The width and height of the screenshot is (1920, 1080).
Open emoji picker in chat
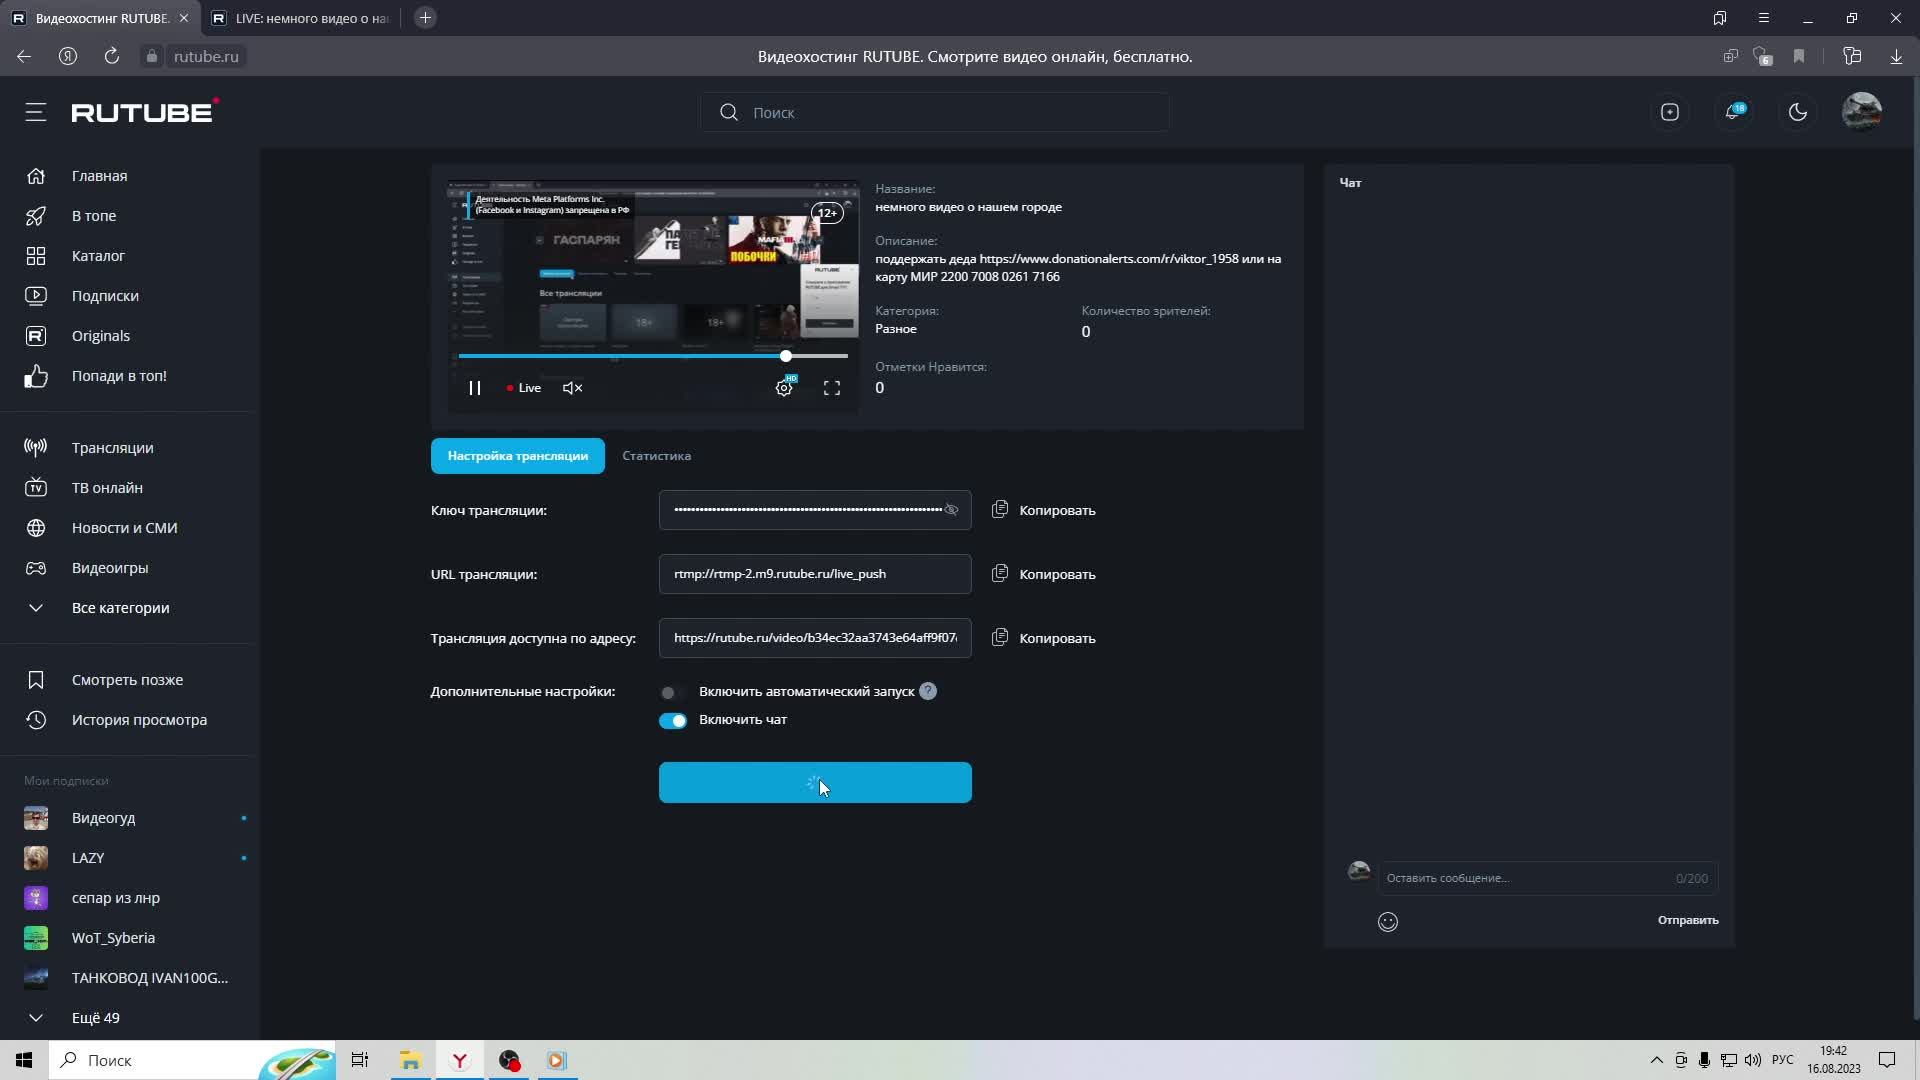[x=1388, y=922]
